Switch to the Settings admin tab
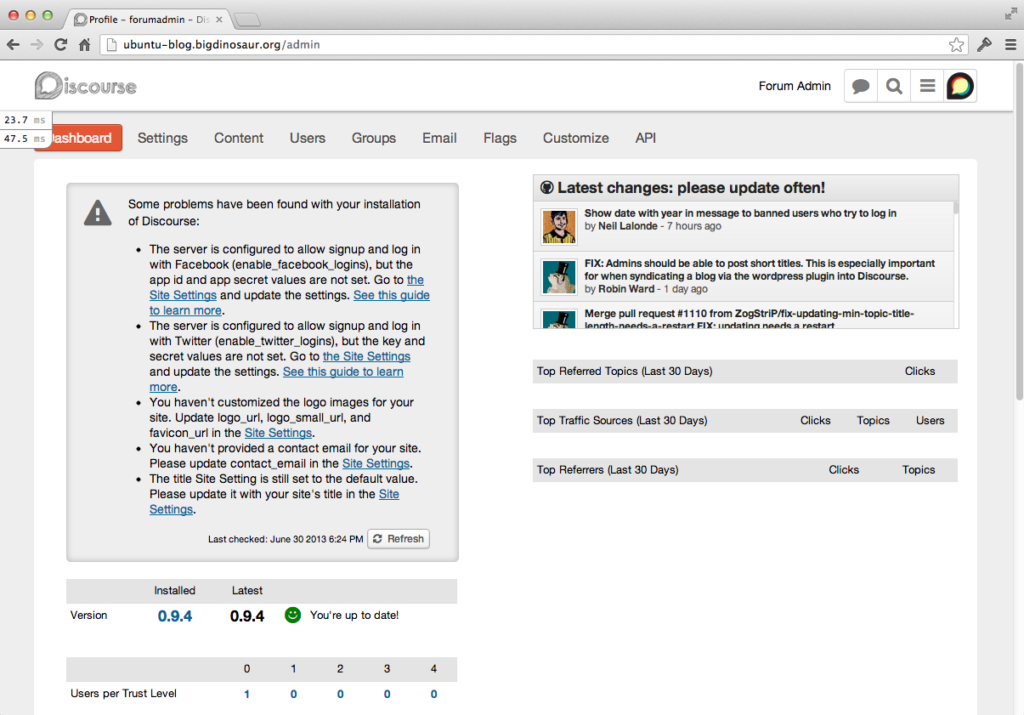This screenshot has width=1024, height=715. coord(162,138)
